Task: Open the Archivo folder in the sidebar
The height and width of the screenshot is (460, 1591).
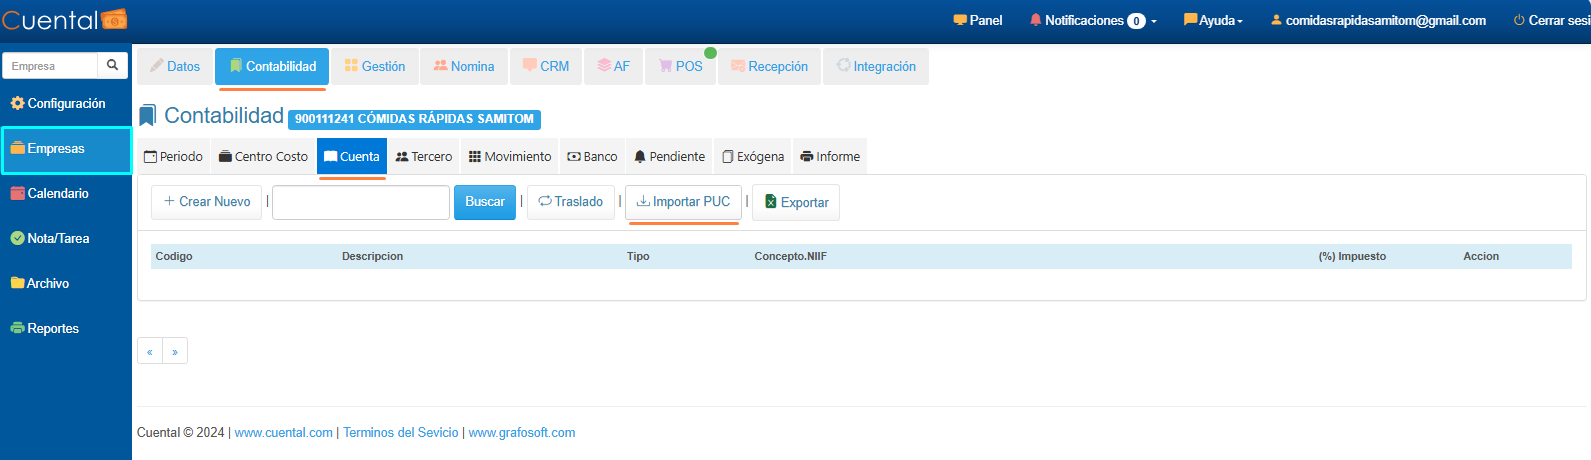Action: 47,284
